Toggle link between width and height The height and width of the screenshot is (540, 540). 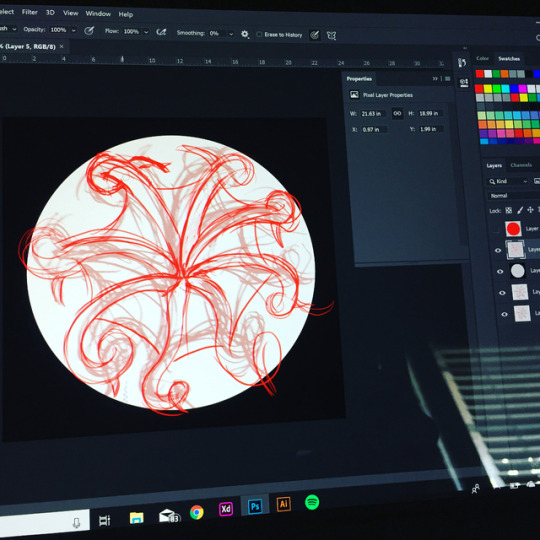tap(397, 113)
